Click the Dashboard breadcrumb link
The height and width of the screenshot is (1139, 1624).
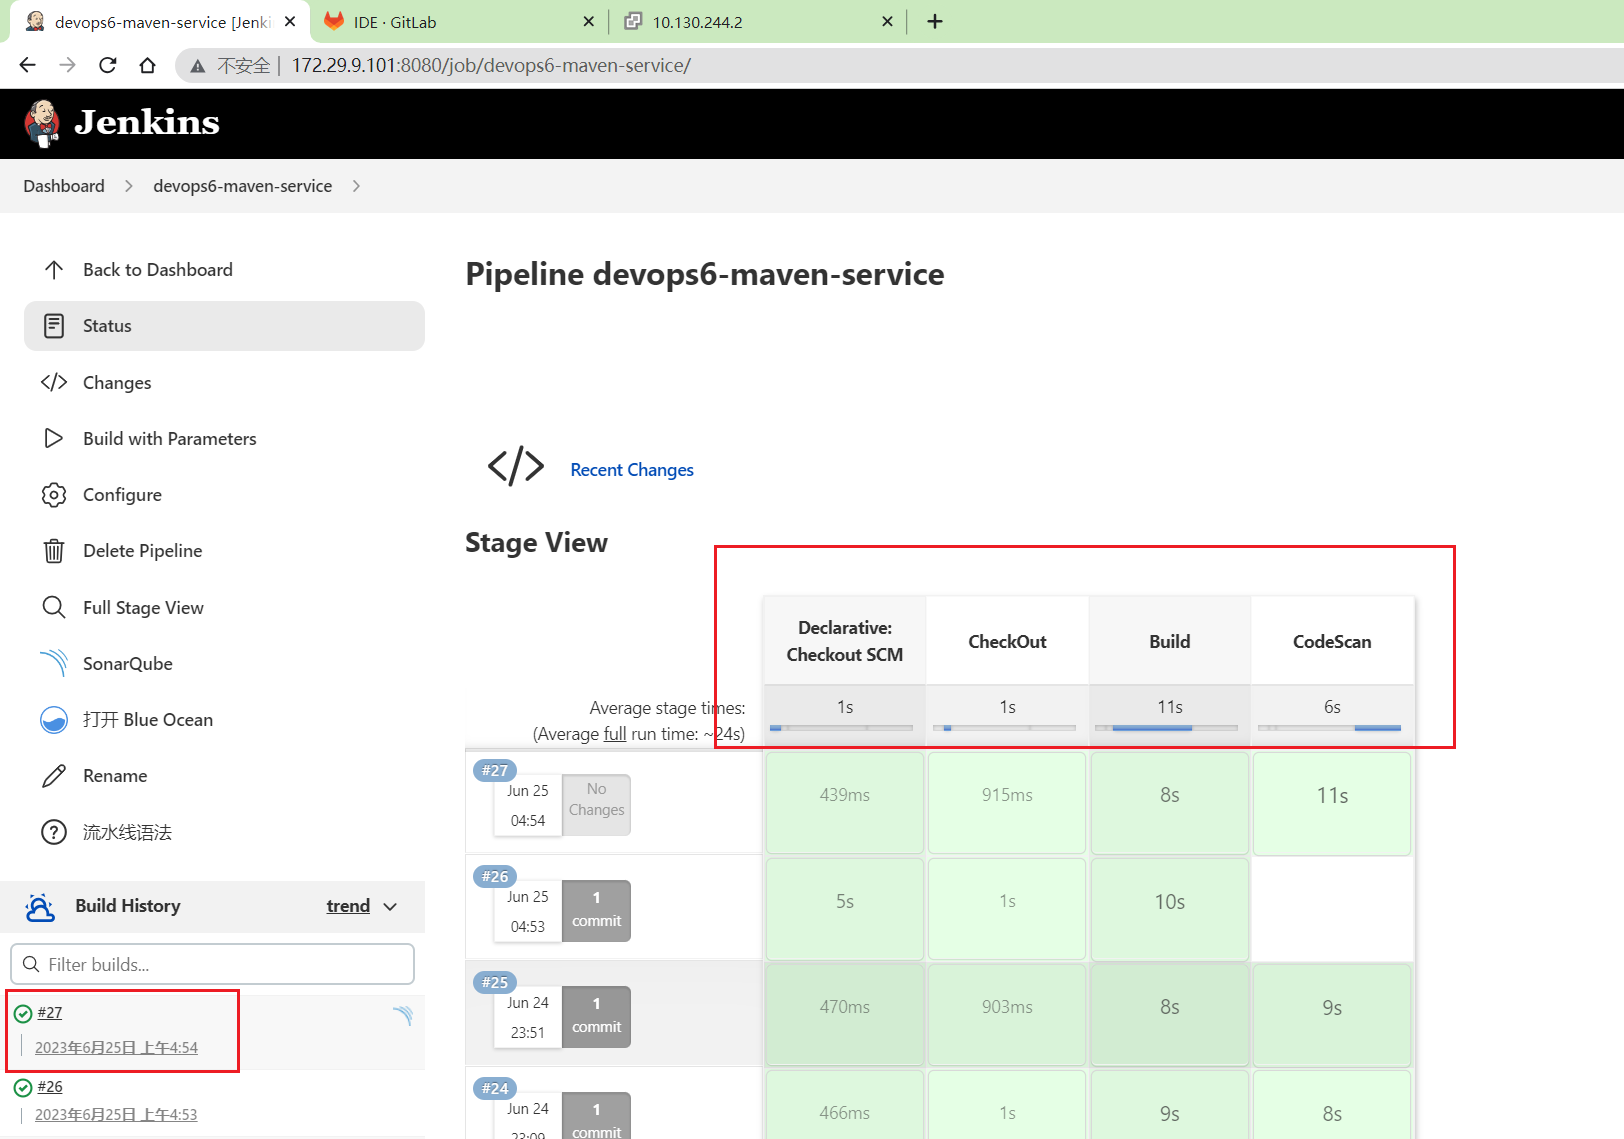(64, 186)
